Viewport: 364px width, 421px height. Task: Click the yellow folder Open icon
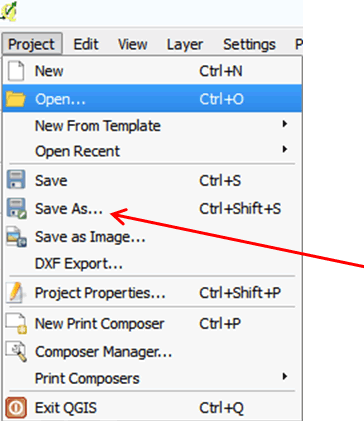click(x=15, y=99)
